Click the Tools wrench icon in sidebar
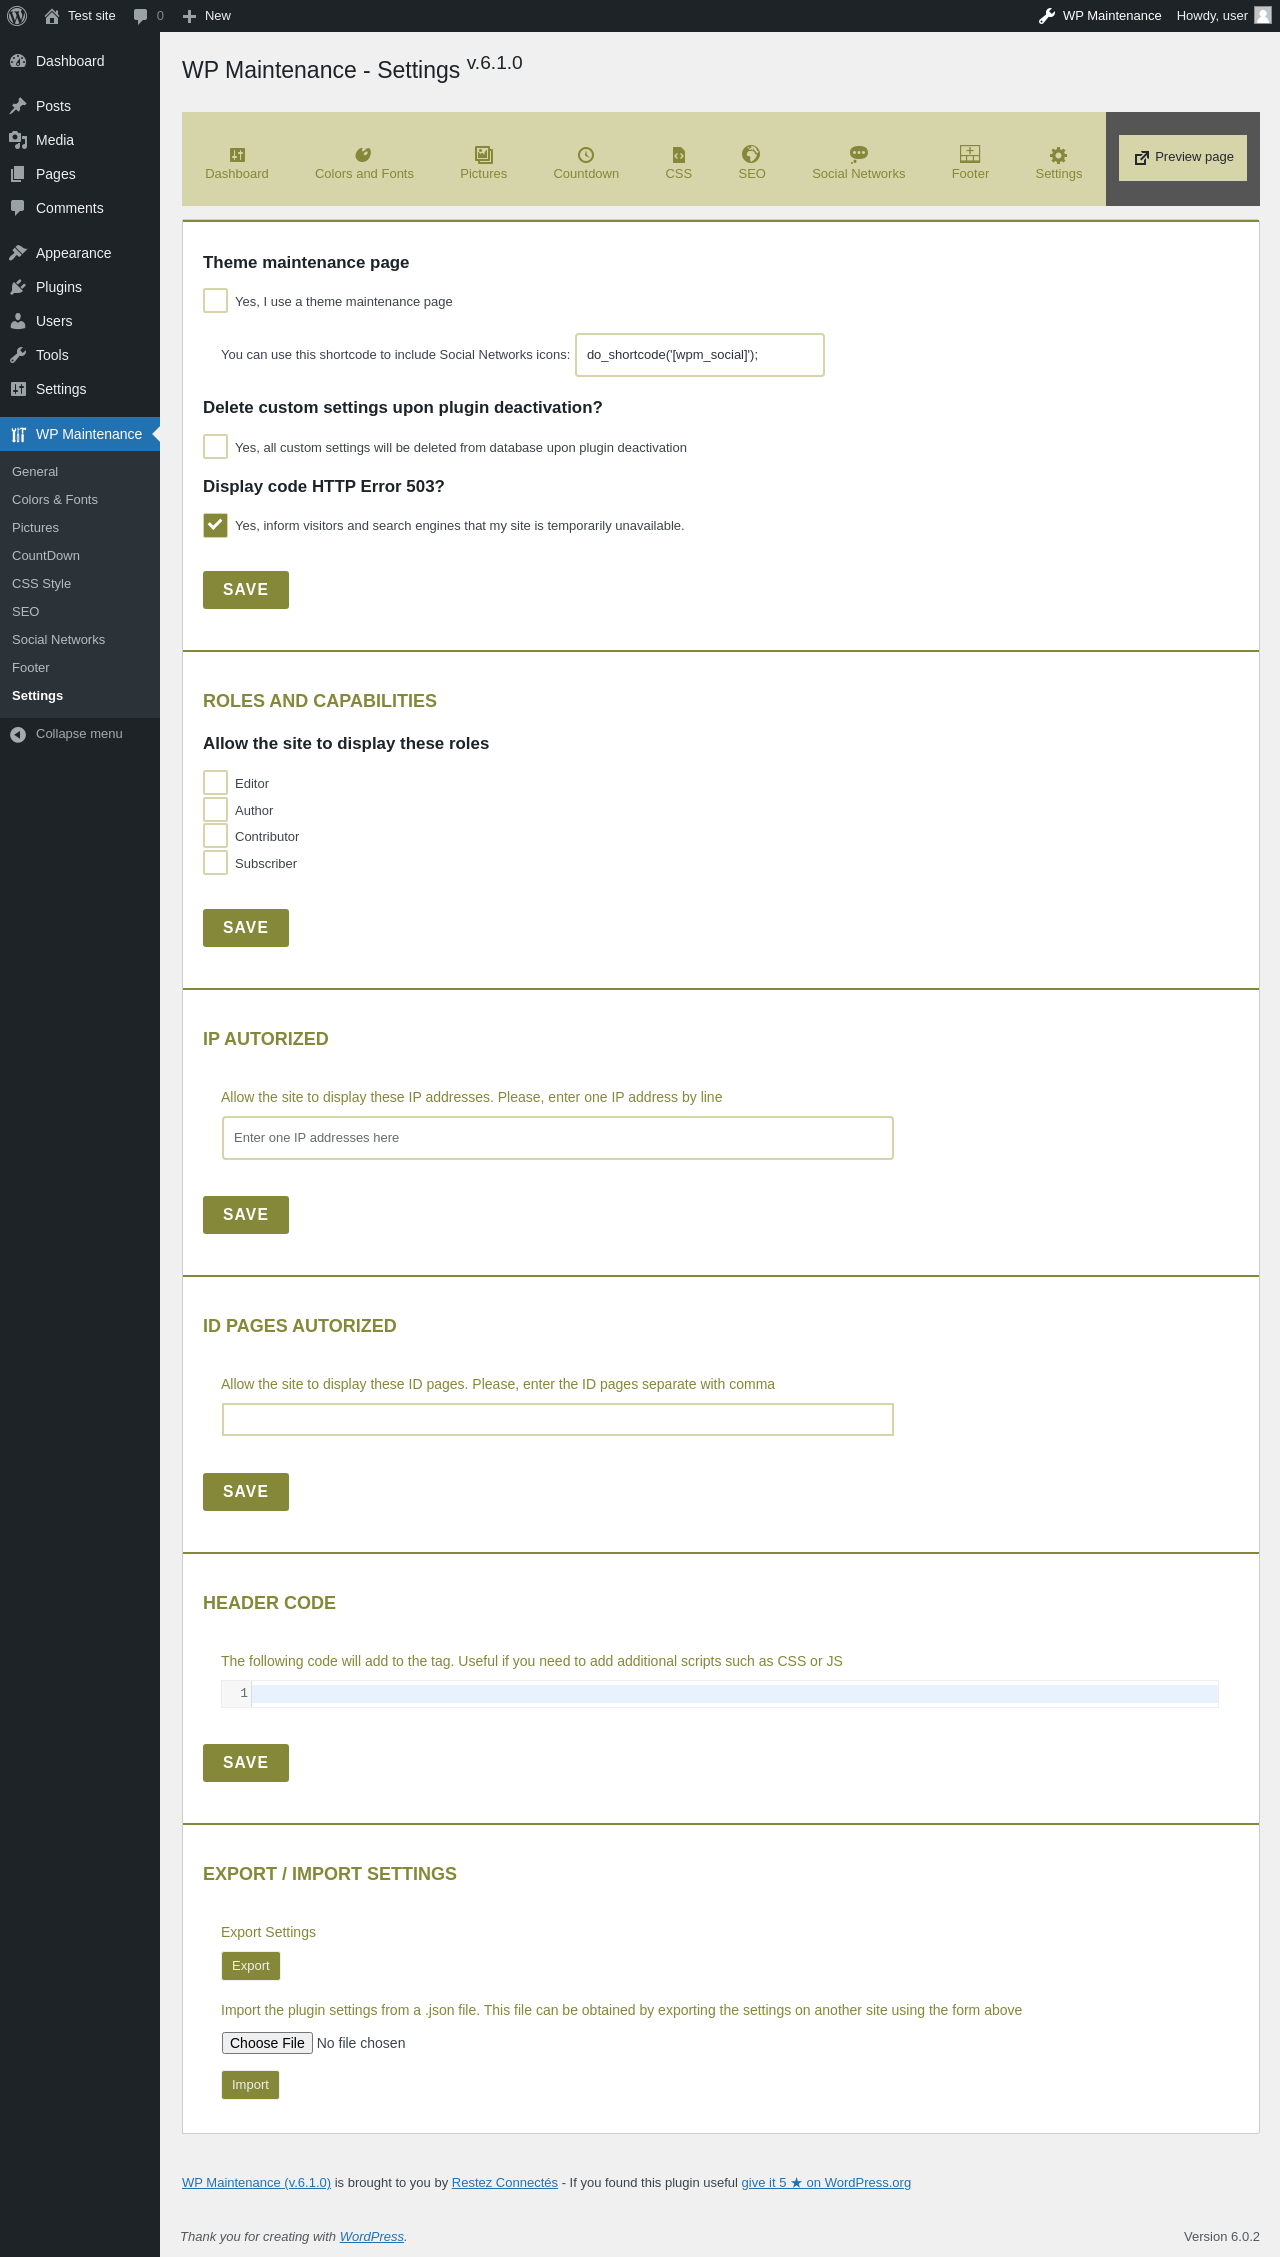Viewport: 1280px width, 2257px height. (x=18, y=355)
